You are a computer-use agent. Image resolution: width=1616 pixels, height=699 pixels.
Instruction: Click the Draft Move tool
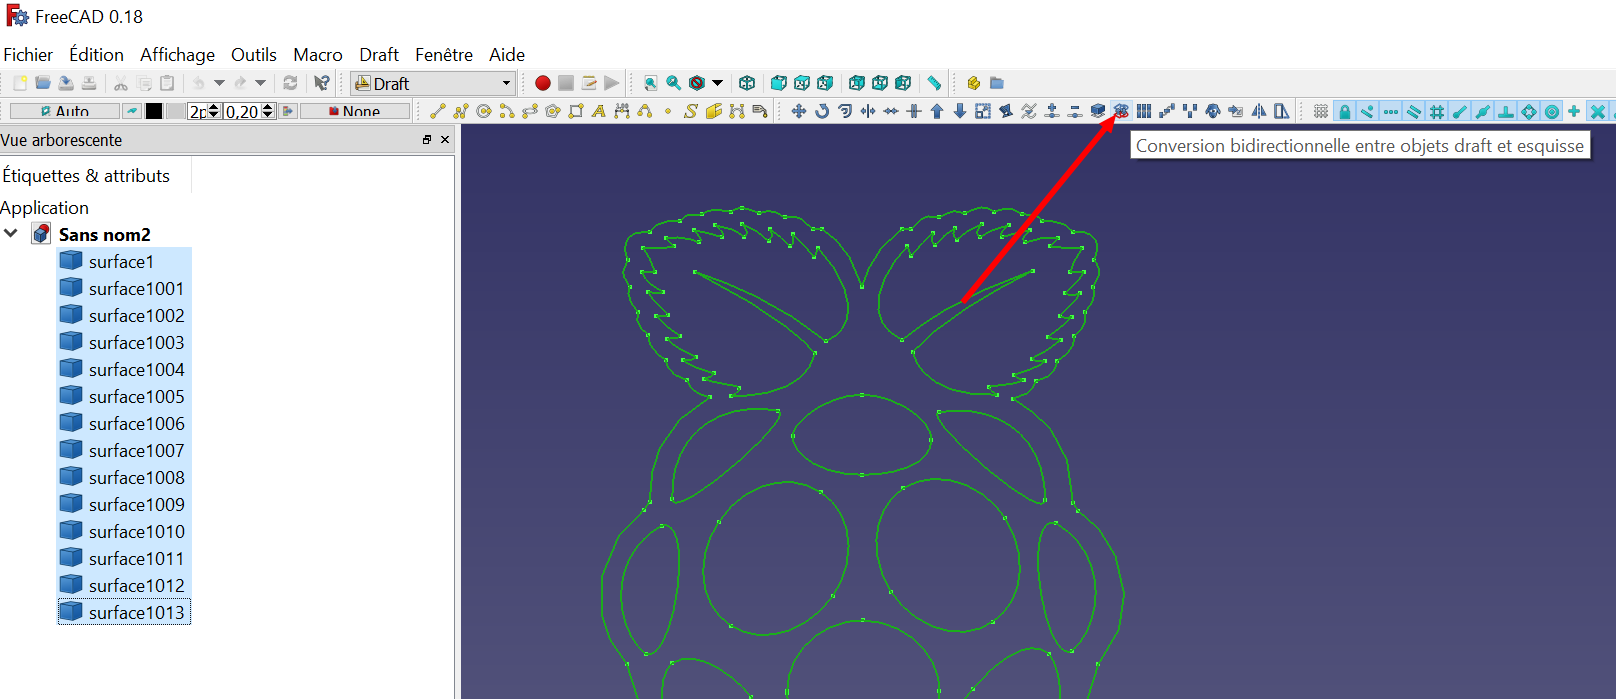click(x=799, y=111)
